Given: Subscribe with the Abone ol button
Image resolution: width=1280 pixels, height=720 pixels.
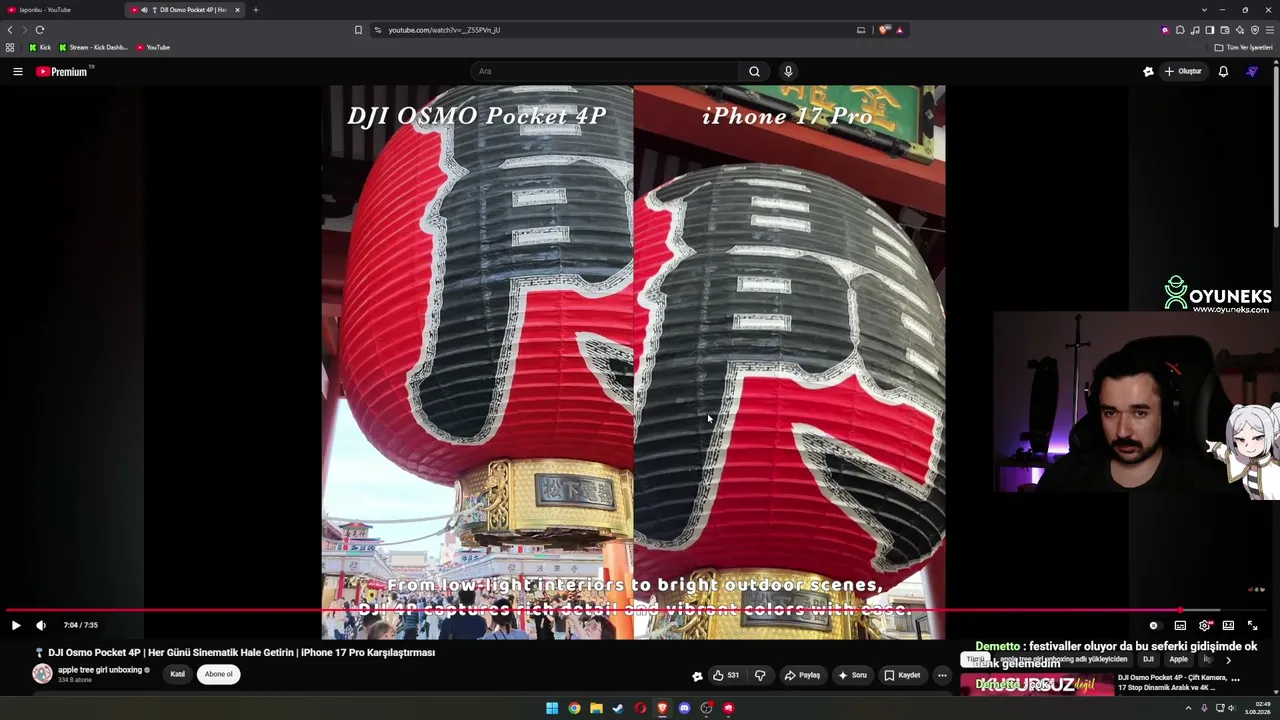Looking at the screenshot, I should tap(219, 674).
